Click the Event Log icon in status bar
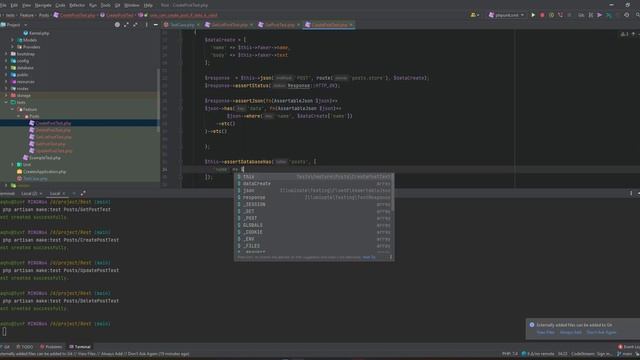The width and height of the screenshot is (640, 360). (x=620, y=347)
